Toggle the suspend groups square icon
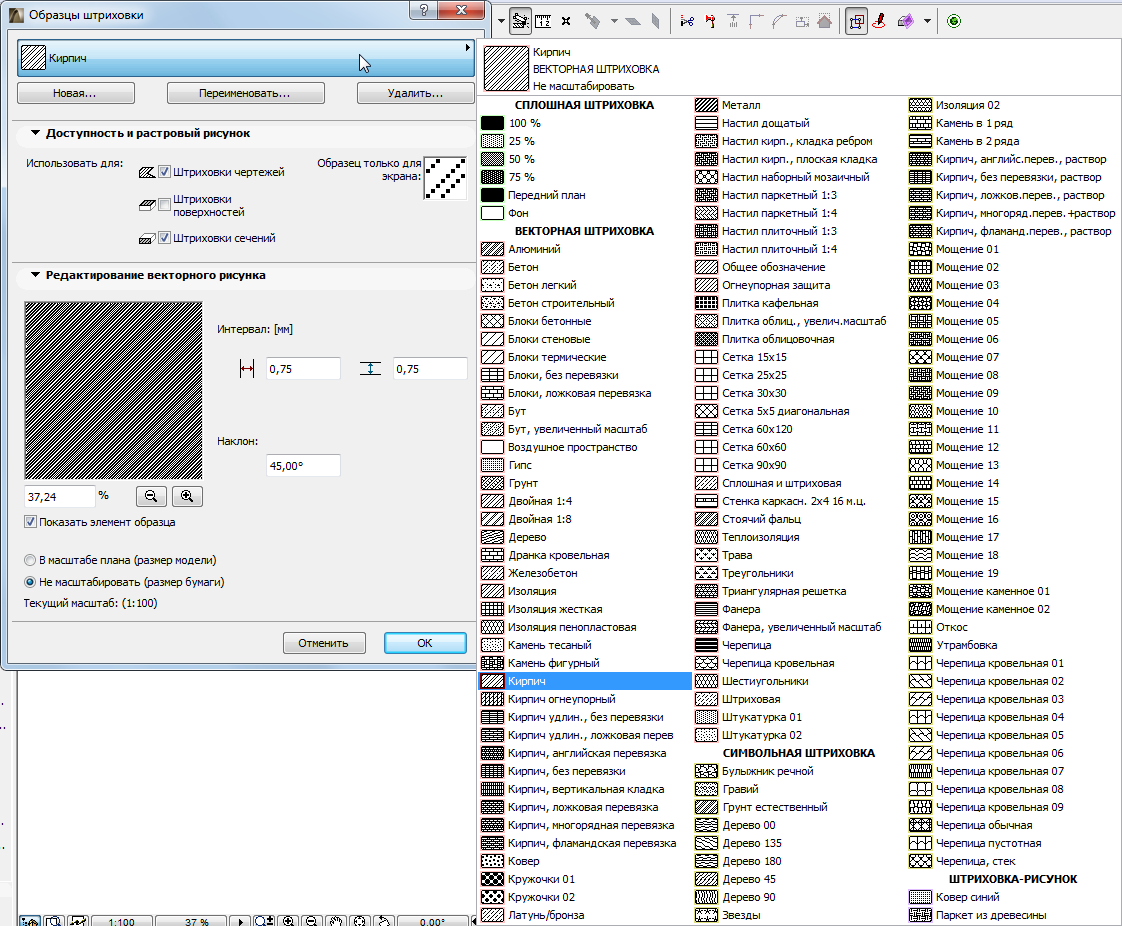The width and height of the screenshot is (1122, 926). point(856,21)
